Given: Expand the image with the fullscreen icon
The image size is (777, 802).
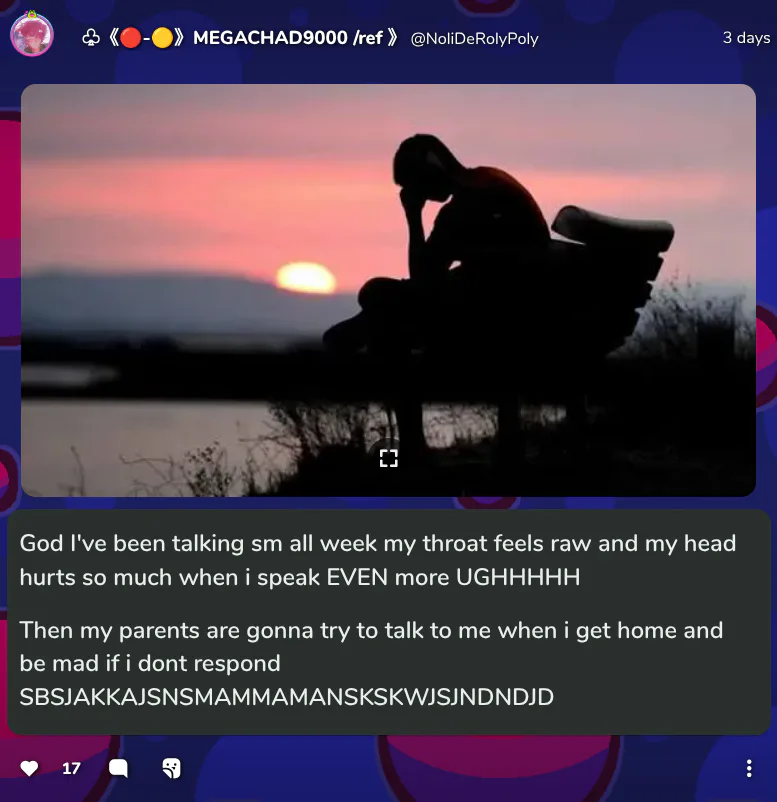Looking at the screenshot, I should coord(389,458).
